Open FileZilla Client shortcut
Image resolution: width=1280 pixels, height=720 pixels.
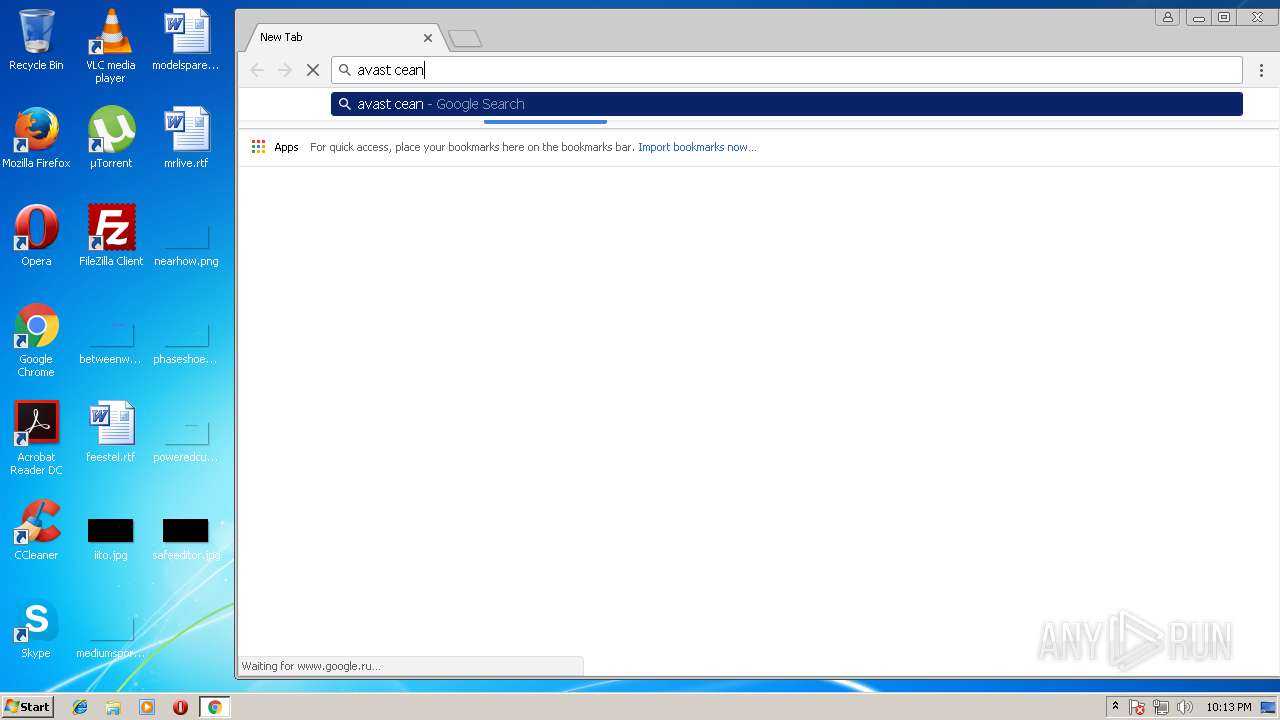tap(110, 236)
